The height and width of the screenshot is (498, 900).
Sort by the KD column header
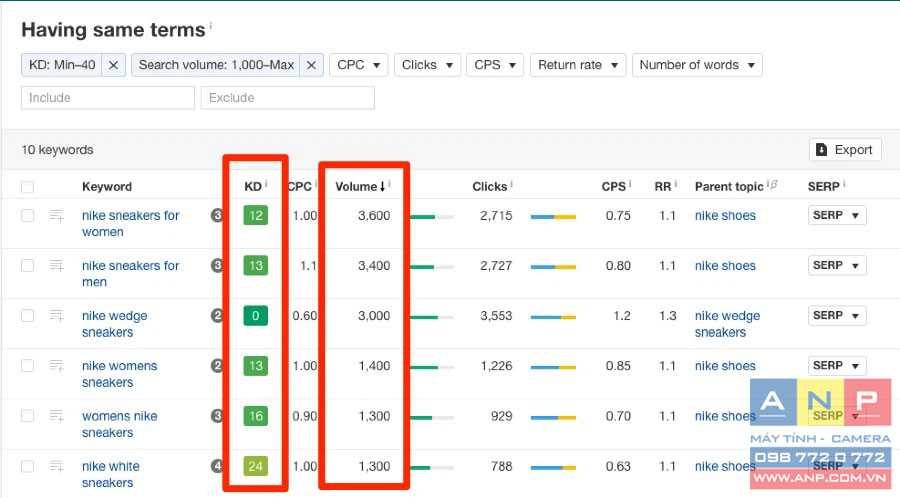click(x=253, y=186)
